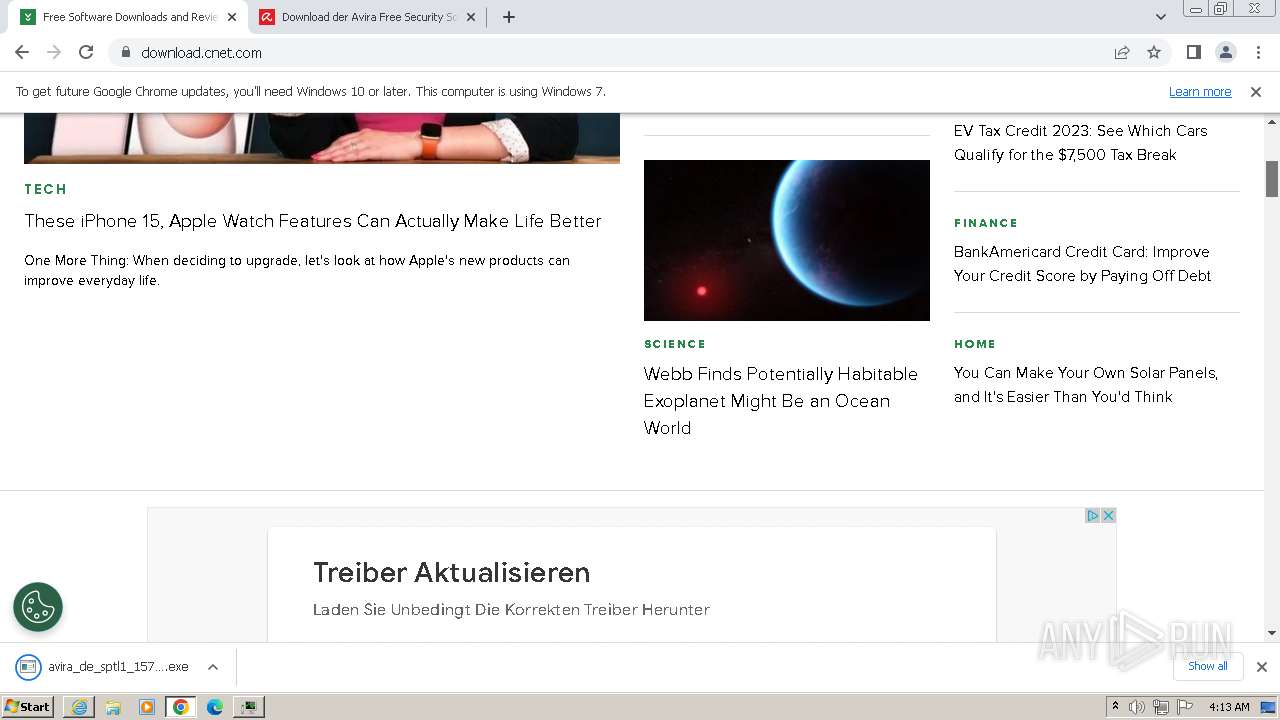Open a new tab with the plus button
The height and width of the screenshot is (720, 1280).
pyautogui.click(x=509, y=17)
